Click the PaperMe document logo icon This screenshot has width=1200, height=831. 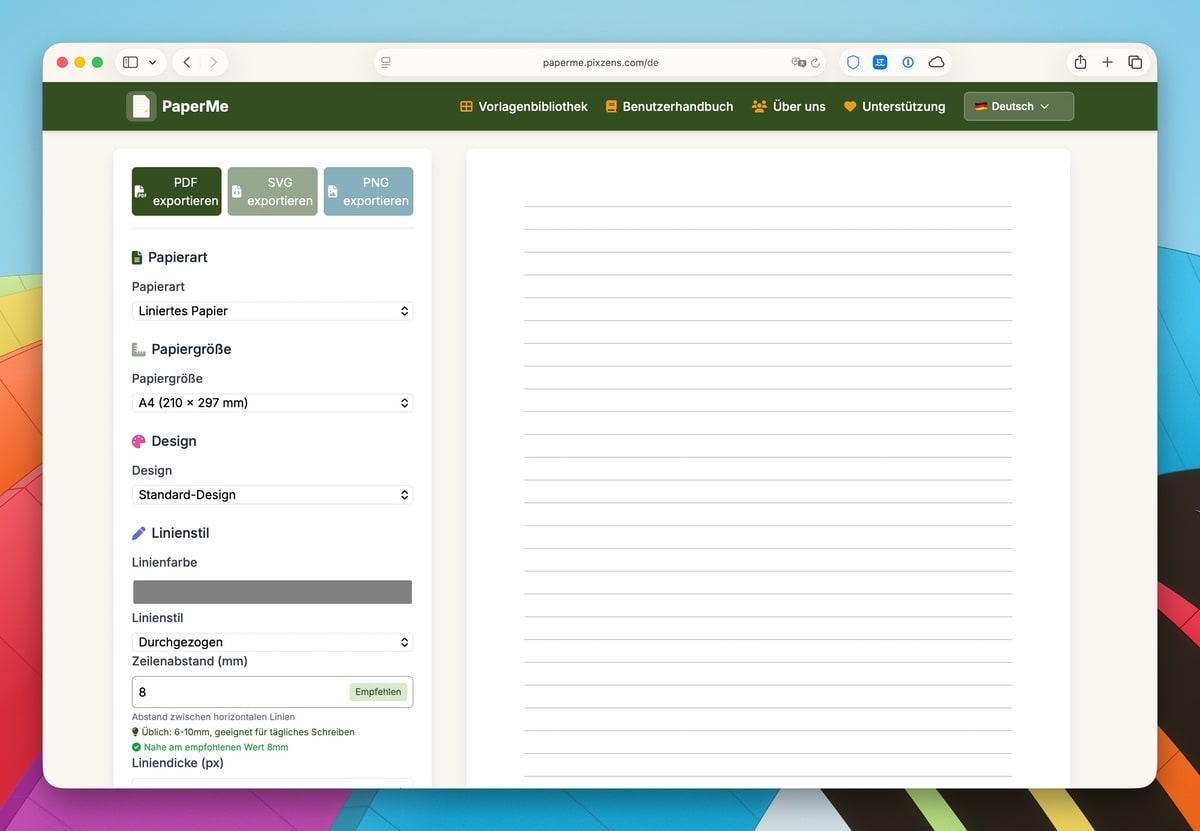pos(140,106)
